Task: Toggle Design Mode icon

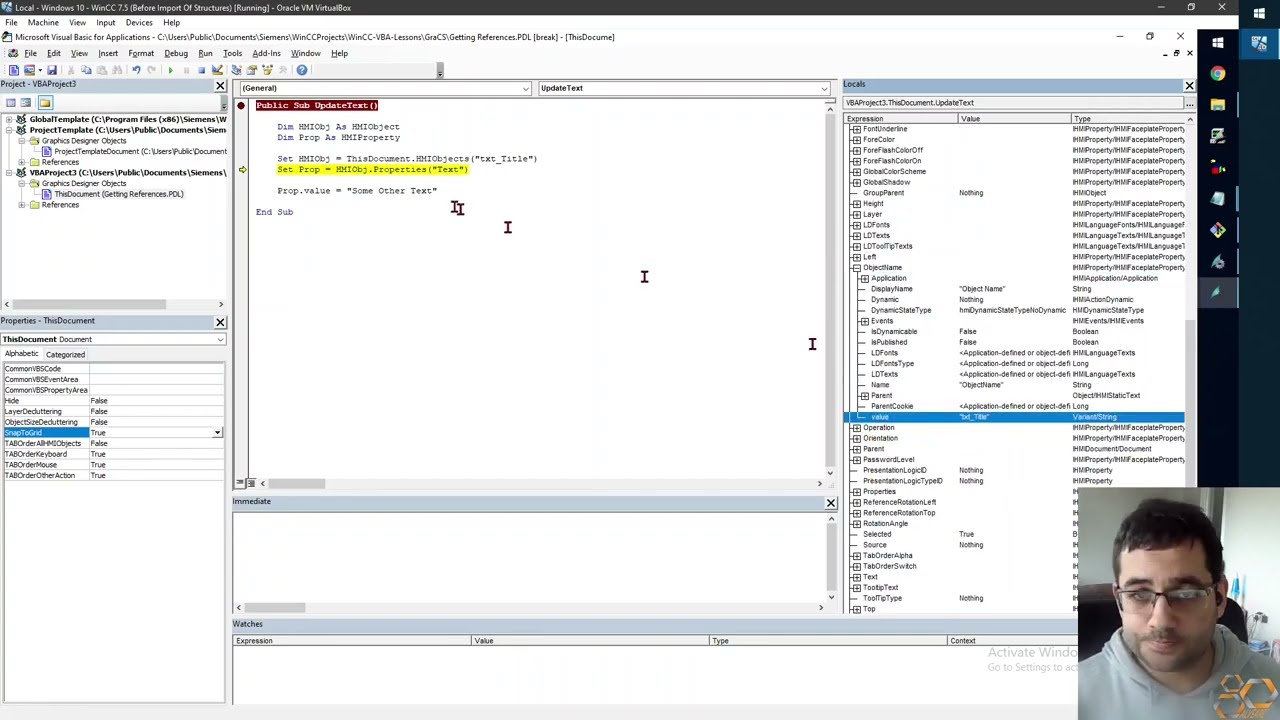Action: click(x=217, y=70)
